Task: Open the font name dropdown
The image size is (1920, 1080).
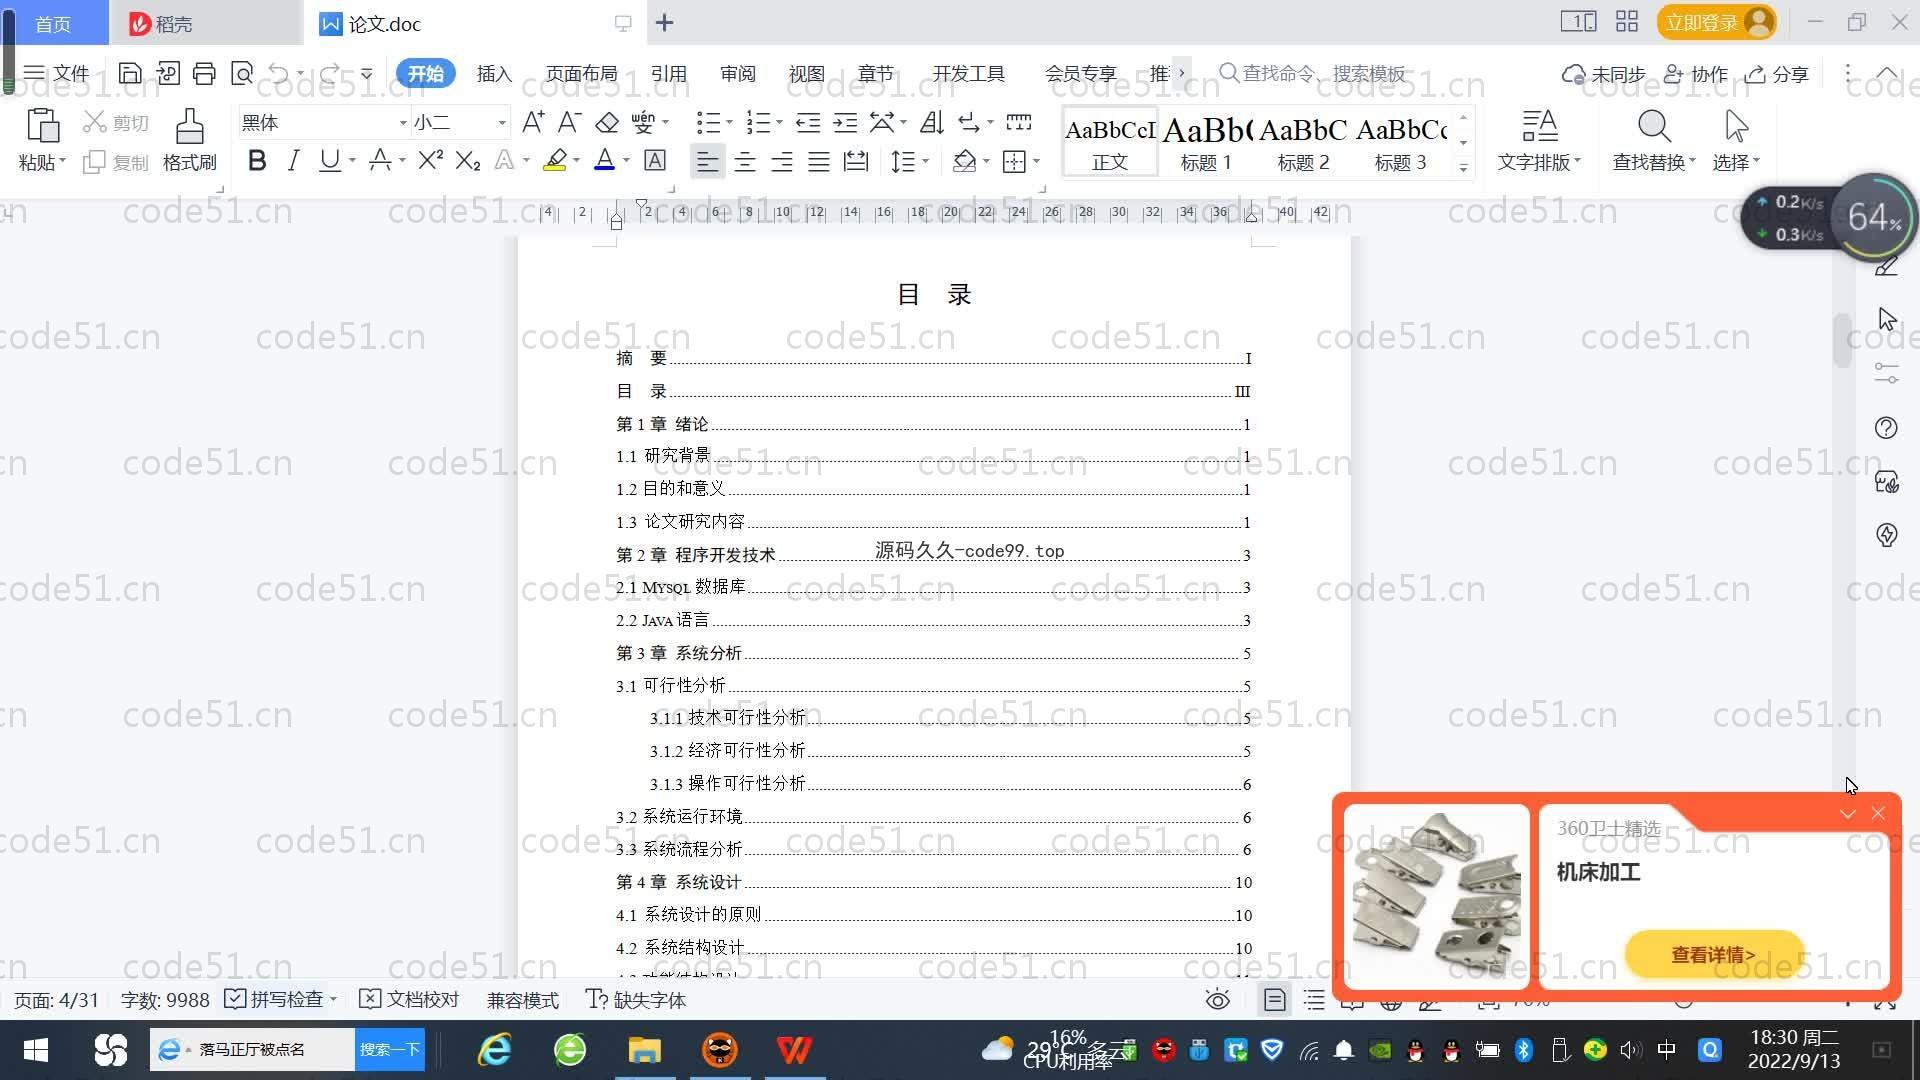Action: (x=403, y=123)
